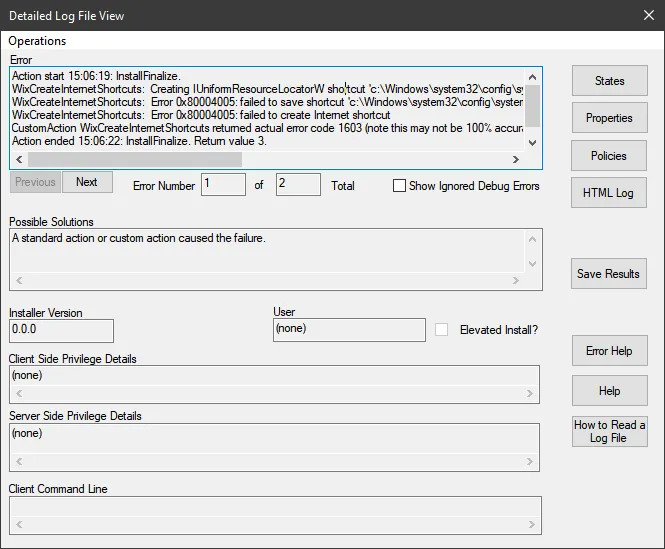Screen dimensions: 665x549
Task: Click up arrow of Possible Solutions scrollbar
Action: (533, 239)
